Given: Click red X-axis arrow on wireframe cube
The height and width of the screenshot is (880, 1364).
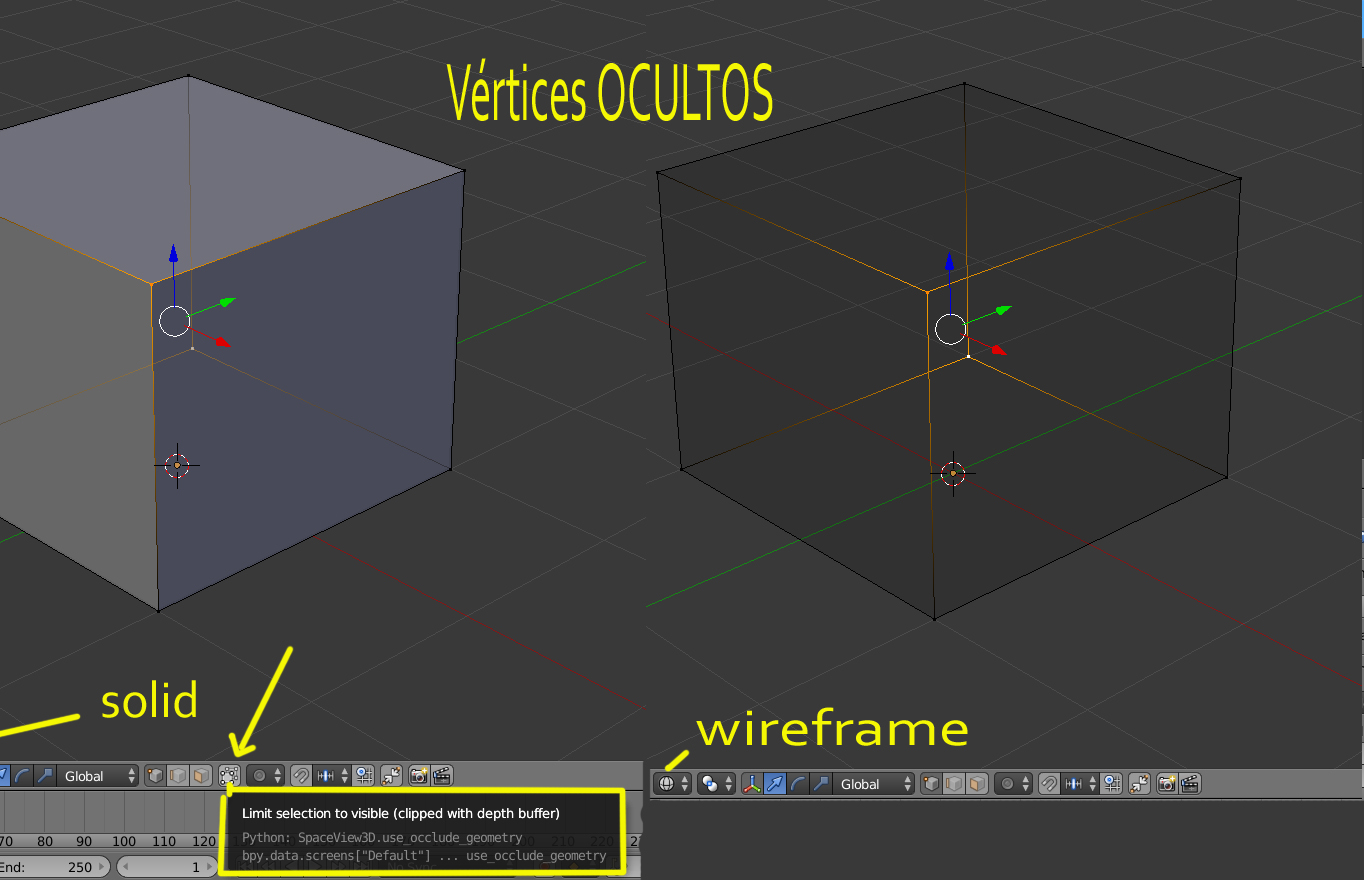Looking at the screenshot, I should click(x=998, y=350).
